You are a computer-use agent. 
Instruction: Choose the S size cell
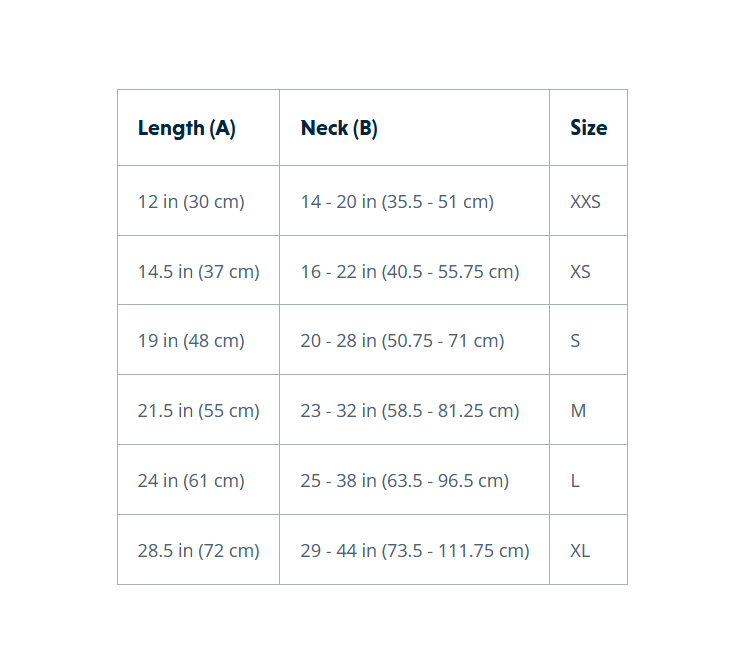pyautogui.click(x=588, y=340)
